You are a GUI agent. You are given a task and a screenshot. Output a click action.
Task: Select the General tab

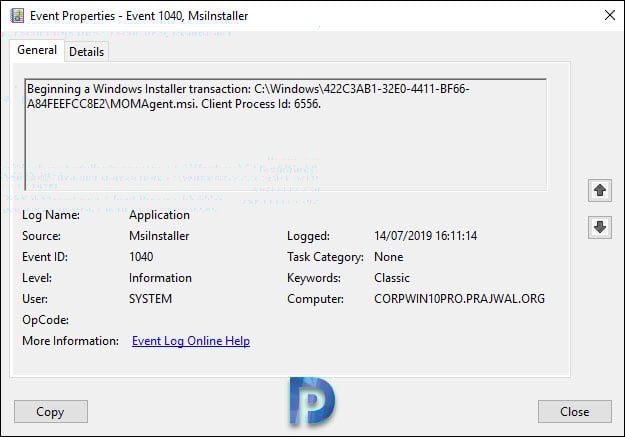click(x=37, y=50)
